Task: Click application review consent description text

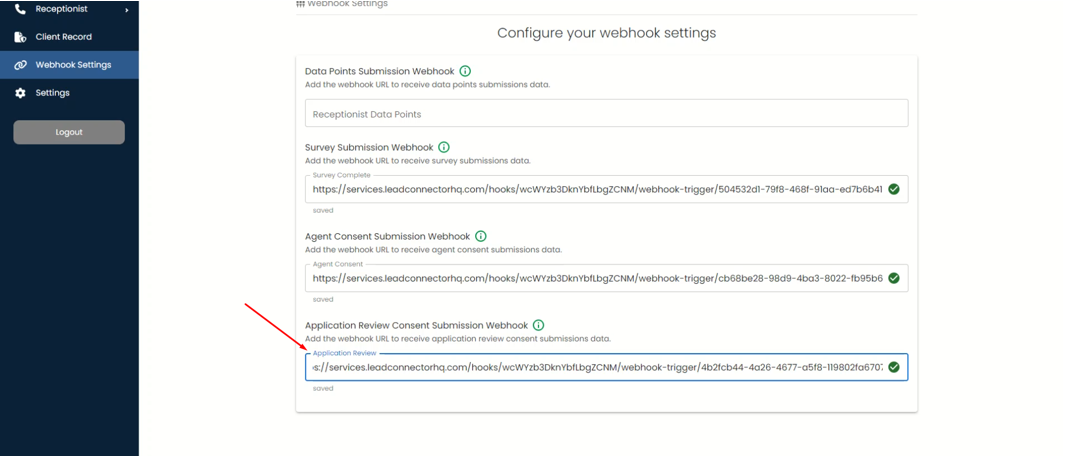Action: [x=458, y=339]
